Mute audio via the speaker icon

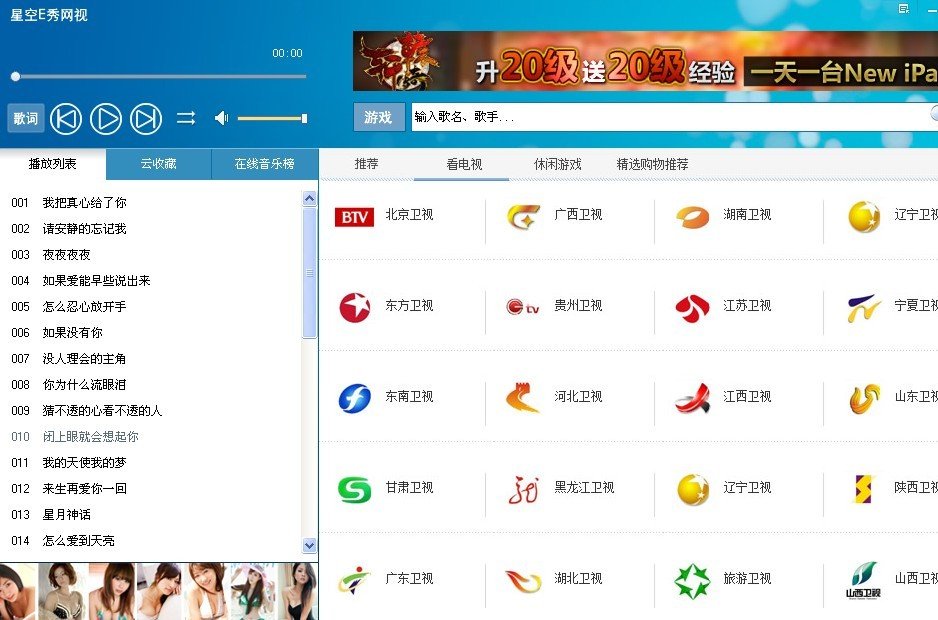tap(221, 117)
